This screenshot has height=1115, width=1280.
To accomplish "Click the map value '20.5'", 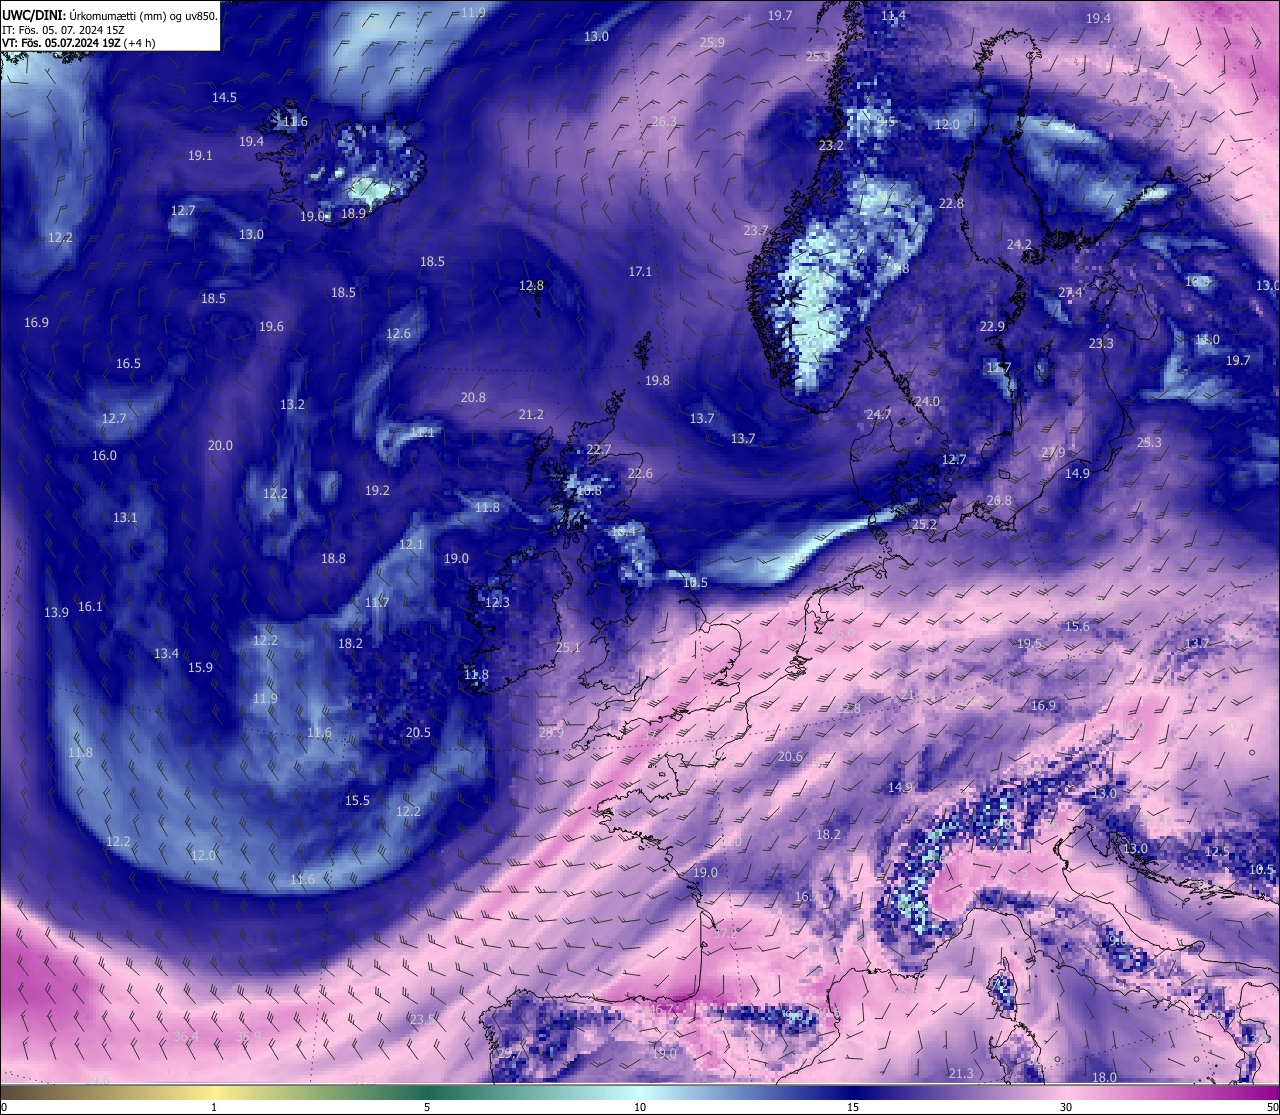I will tap(418, 733).
